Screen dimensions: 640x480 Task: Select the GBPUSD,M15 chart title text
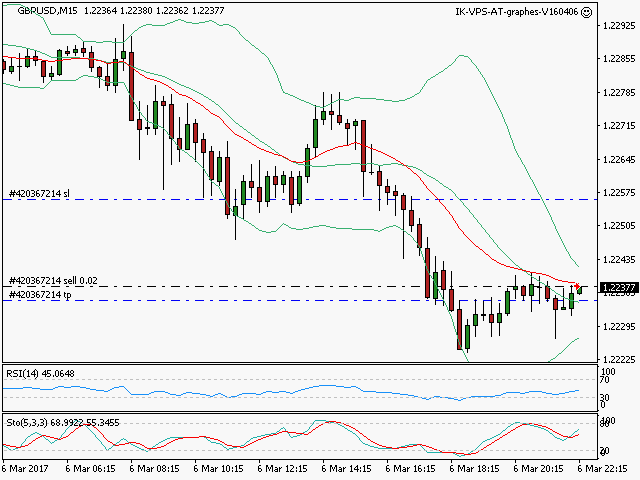click(x=47, y=11)
